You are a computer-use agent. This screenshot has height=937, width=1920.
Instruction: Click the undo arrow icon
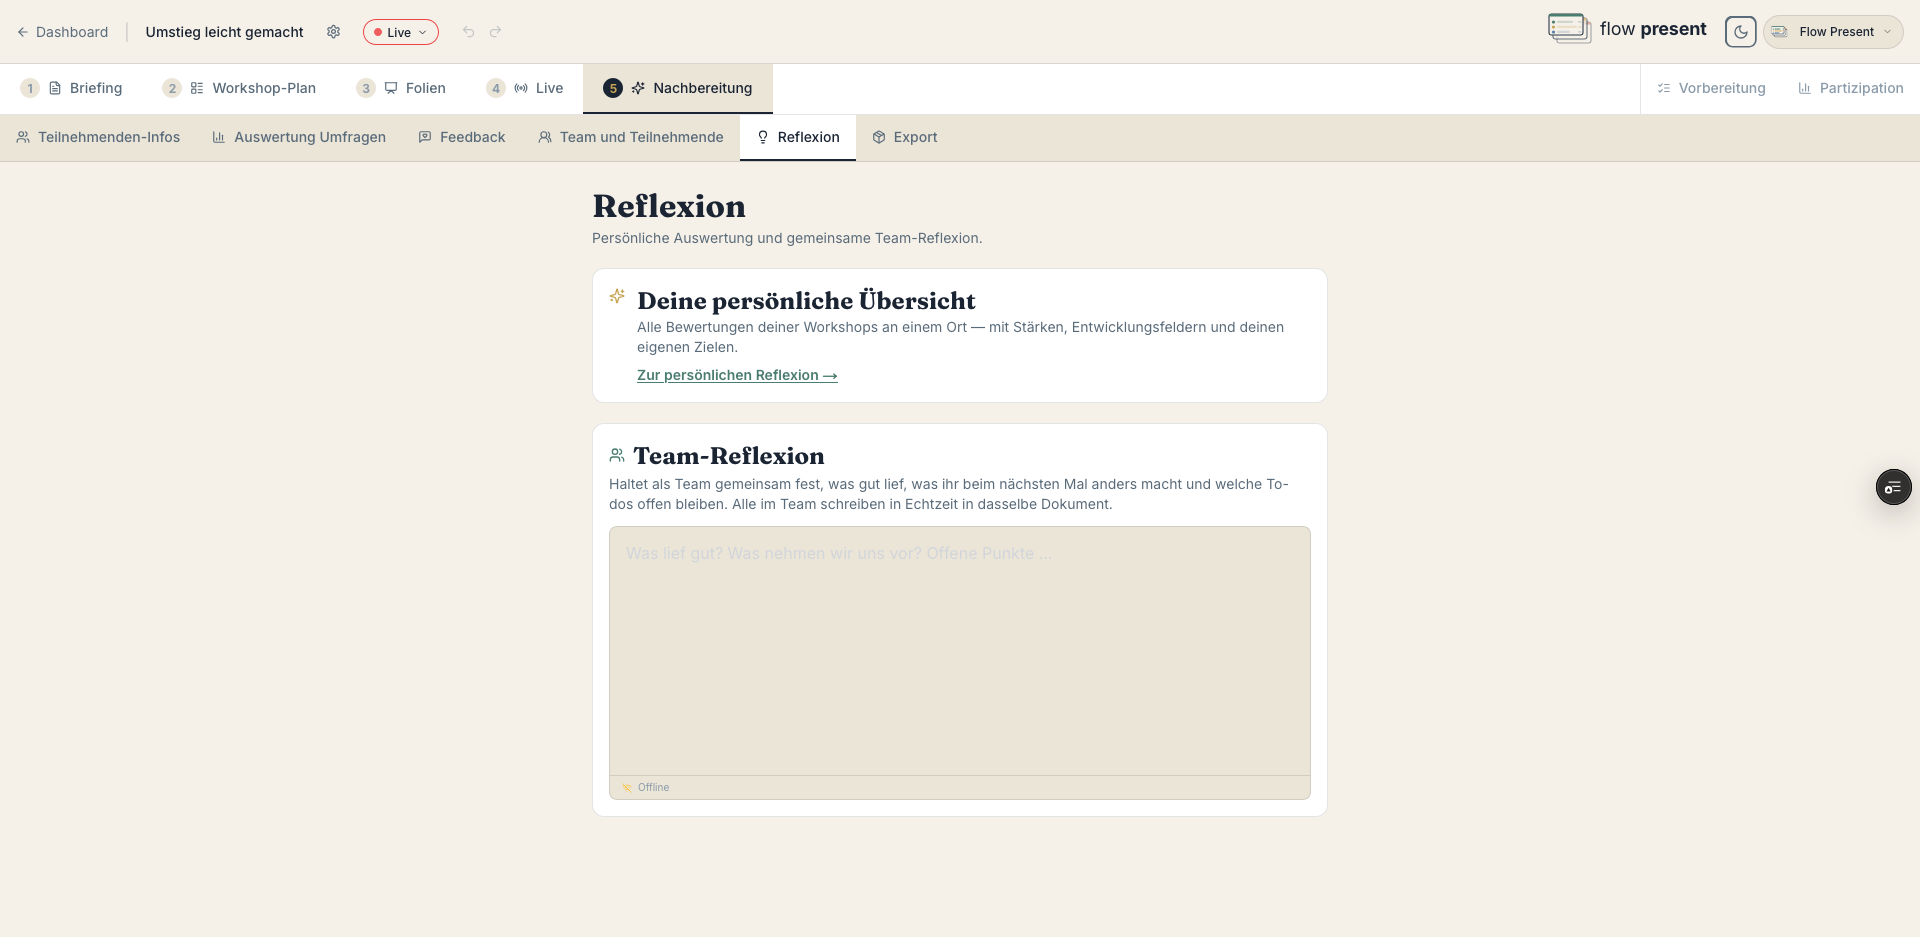tap(468, 32)
